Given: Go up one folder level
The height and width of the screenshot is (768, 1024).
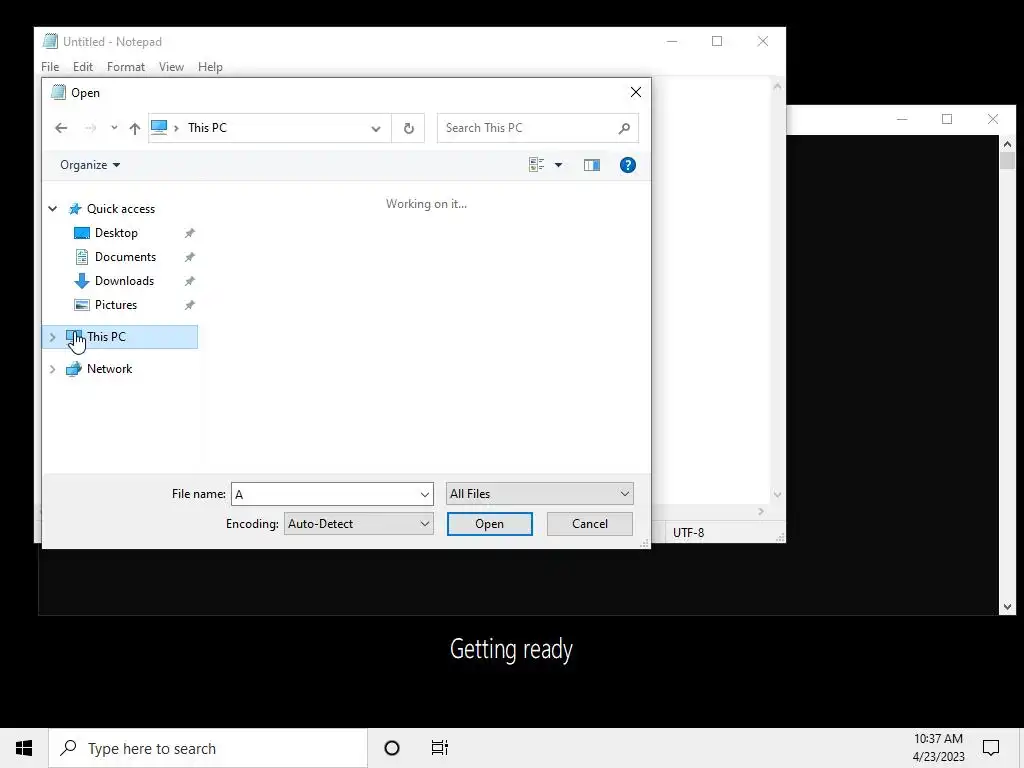Looking at the screenshot, I should coord(135,128).
